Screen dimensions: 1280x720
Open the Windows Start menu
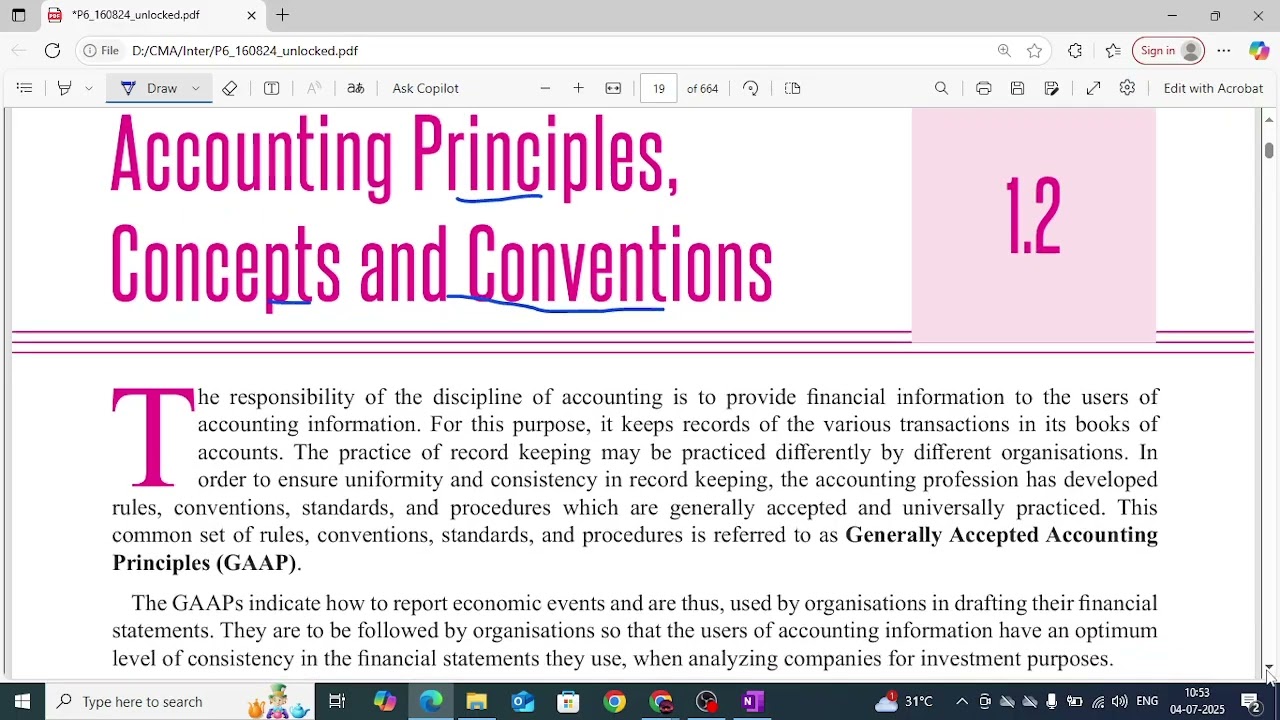(22, 702)
